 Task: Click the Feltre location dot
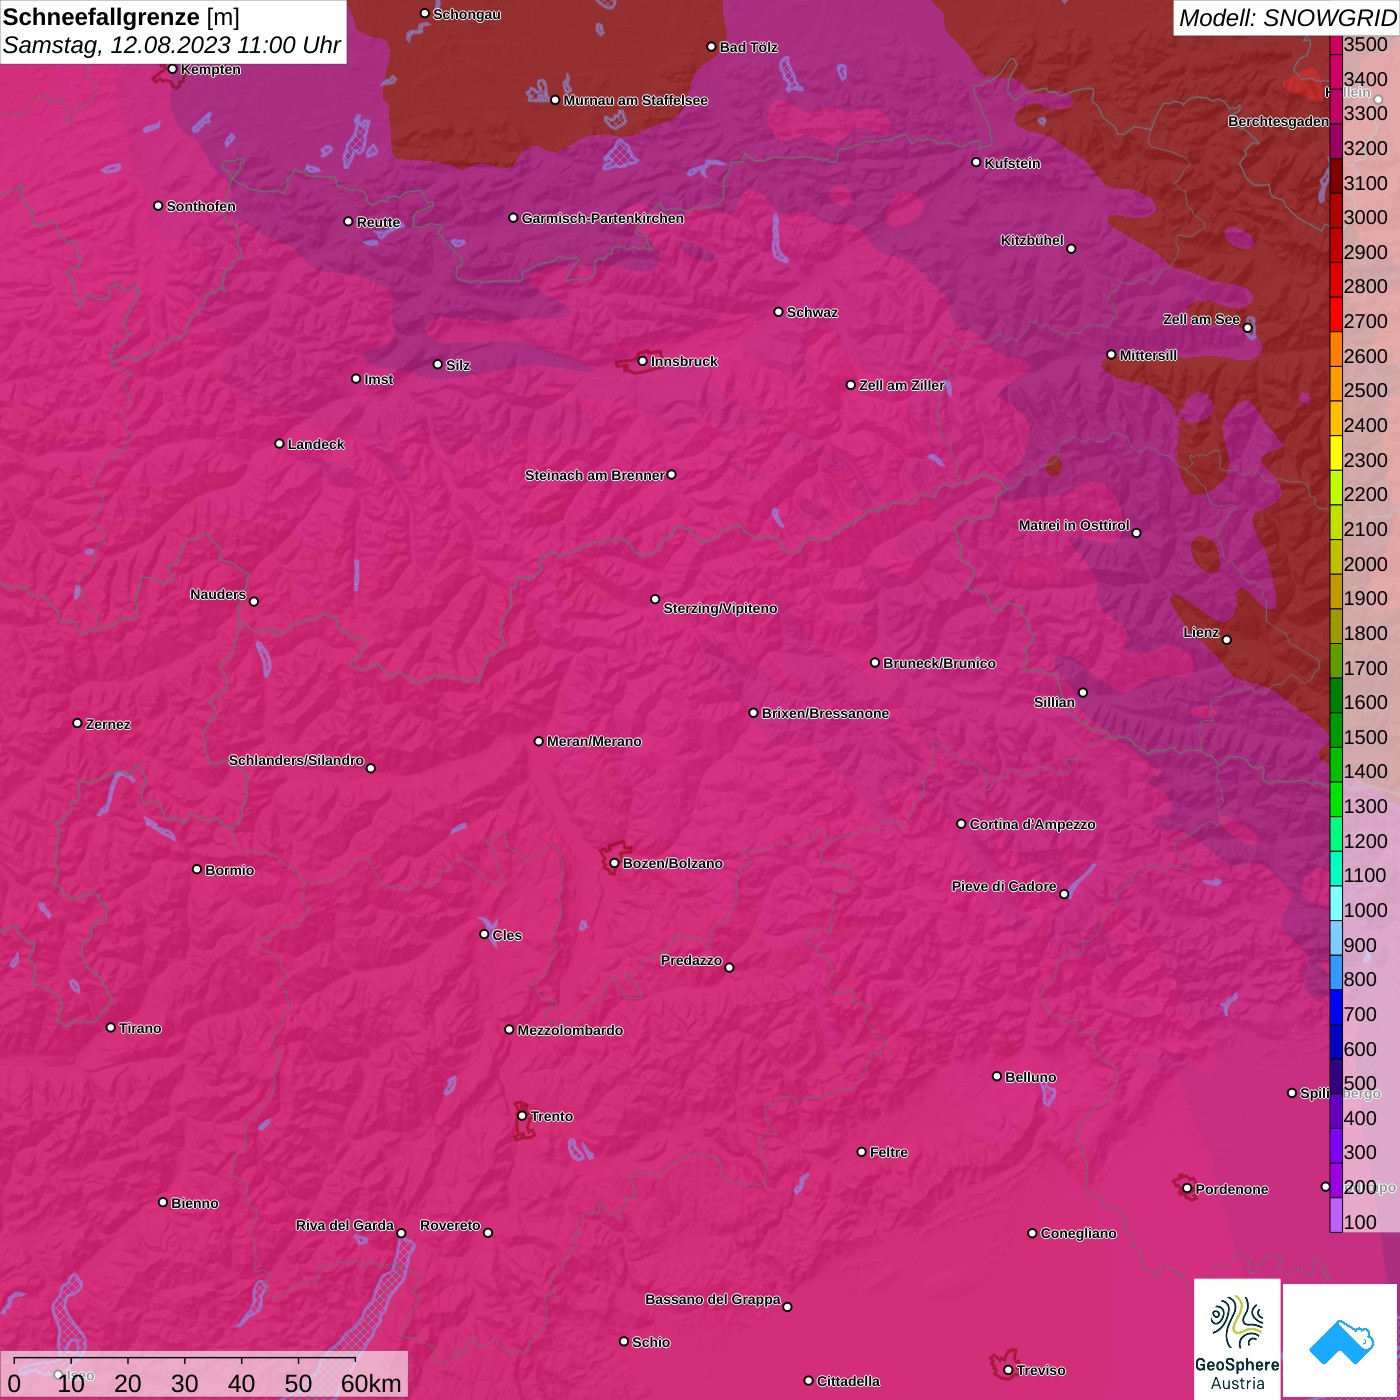pyautogui.click(x=861, y=1152)
